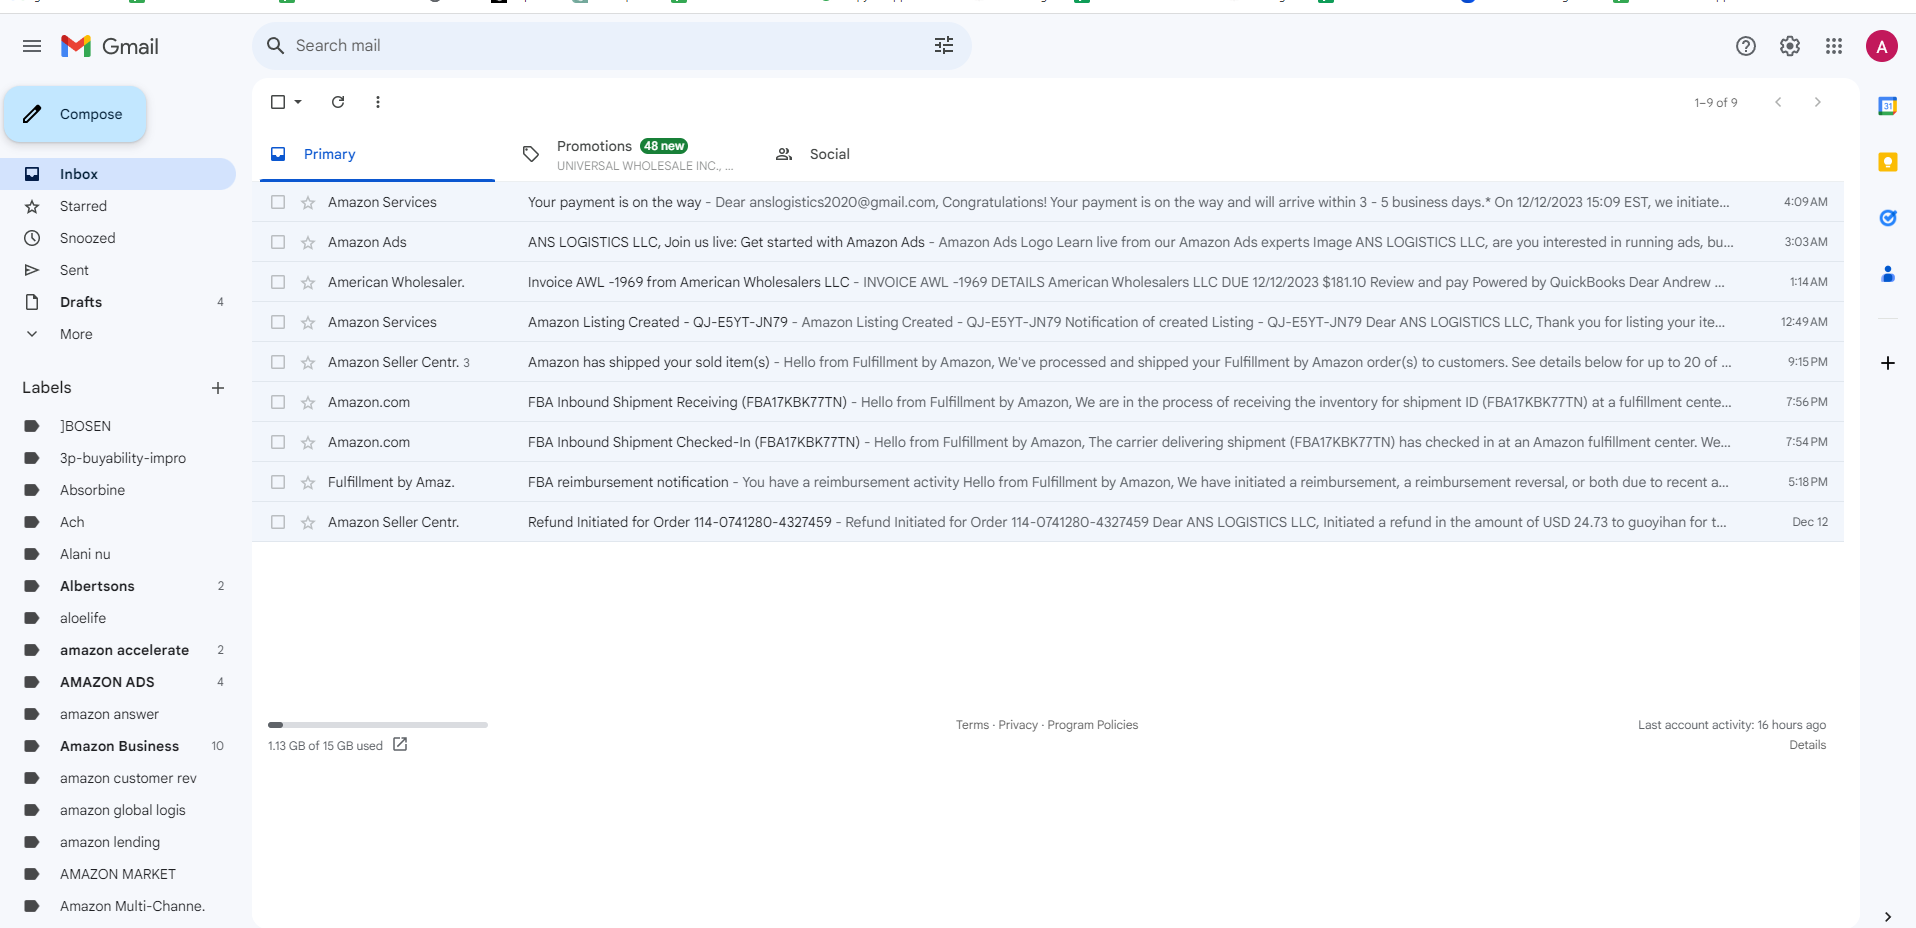Open the Google apps grid

[x=1834, y=46]
